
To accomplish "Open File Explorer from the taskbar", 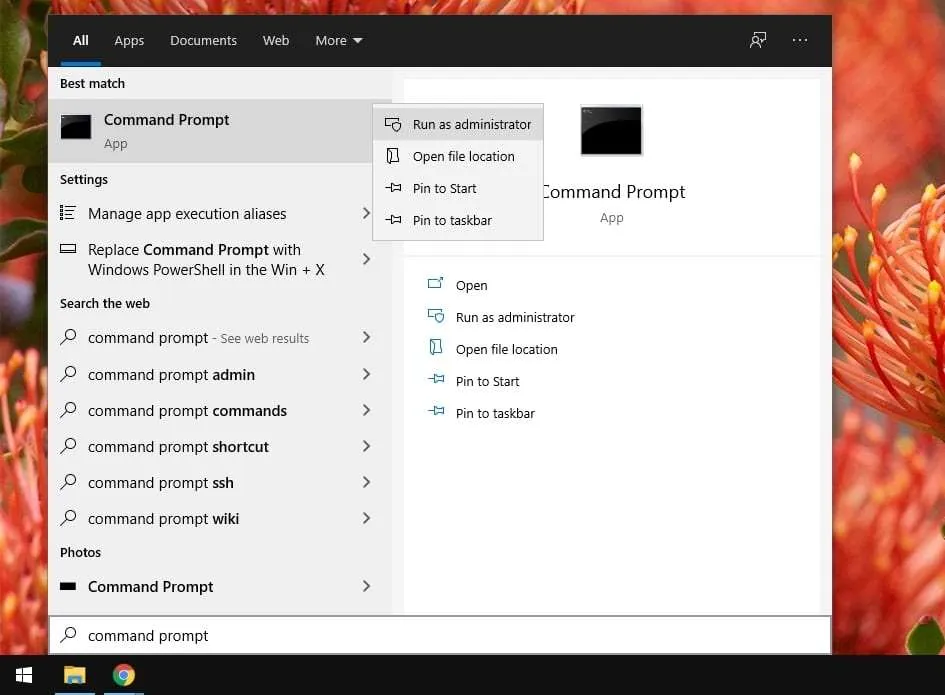I will pyautogui.click(x=75, y=675).
